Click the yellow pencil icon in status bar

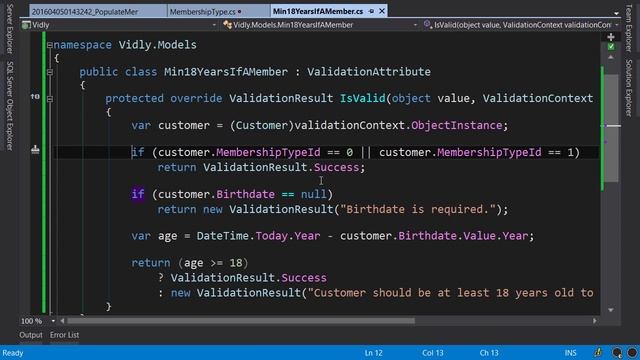[x=598, y=352]
